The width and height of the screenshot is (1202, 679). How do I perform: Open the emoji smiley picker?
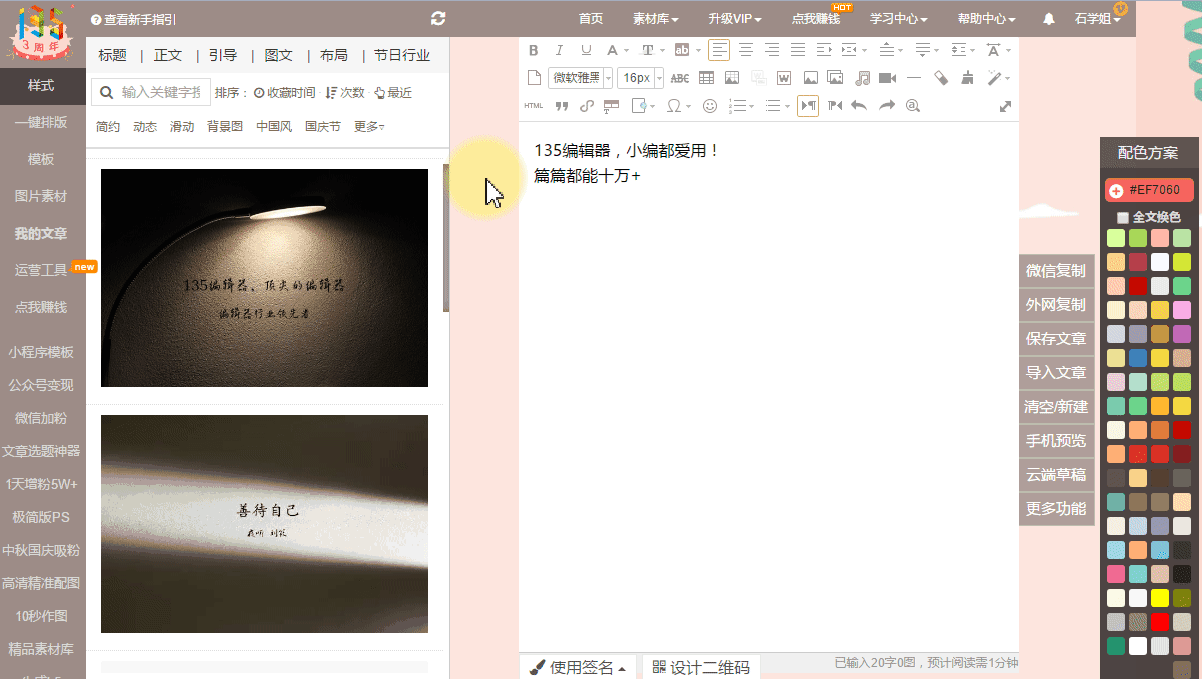[710, 106]
